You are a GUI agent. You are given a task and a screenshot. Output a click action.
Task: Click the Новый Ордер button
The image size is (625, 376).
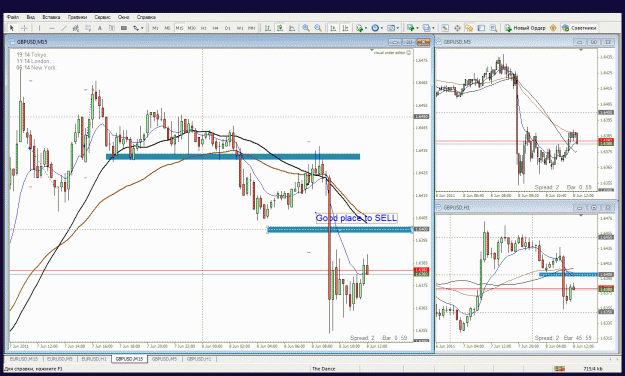525,28
